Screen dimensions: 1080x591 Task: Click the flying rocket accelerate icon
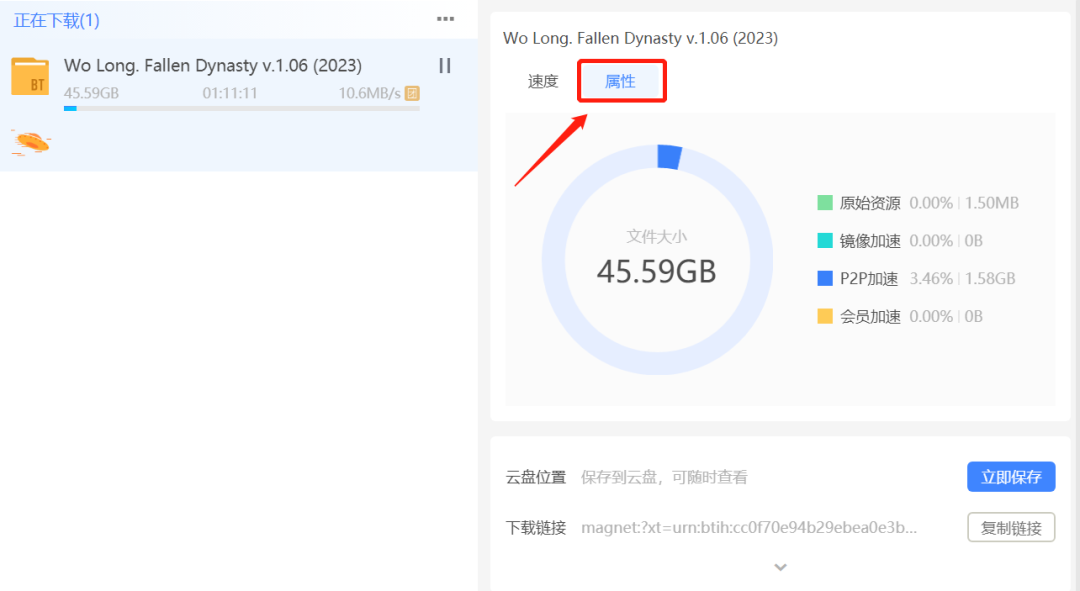pyautogui.click(x=31, y=142)
